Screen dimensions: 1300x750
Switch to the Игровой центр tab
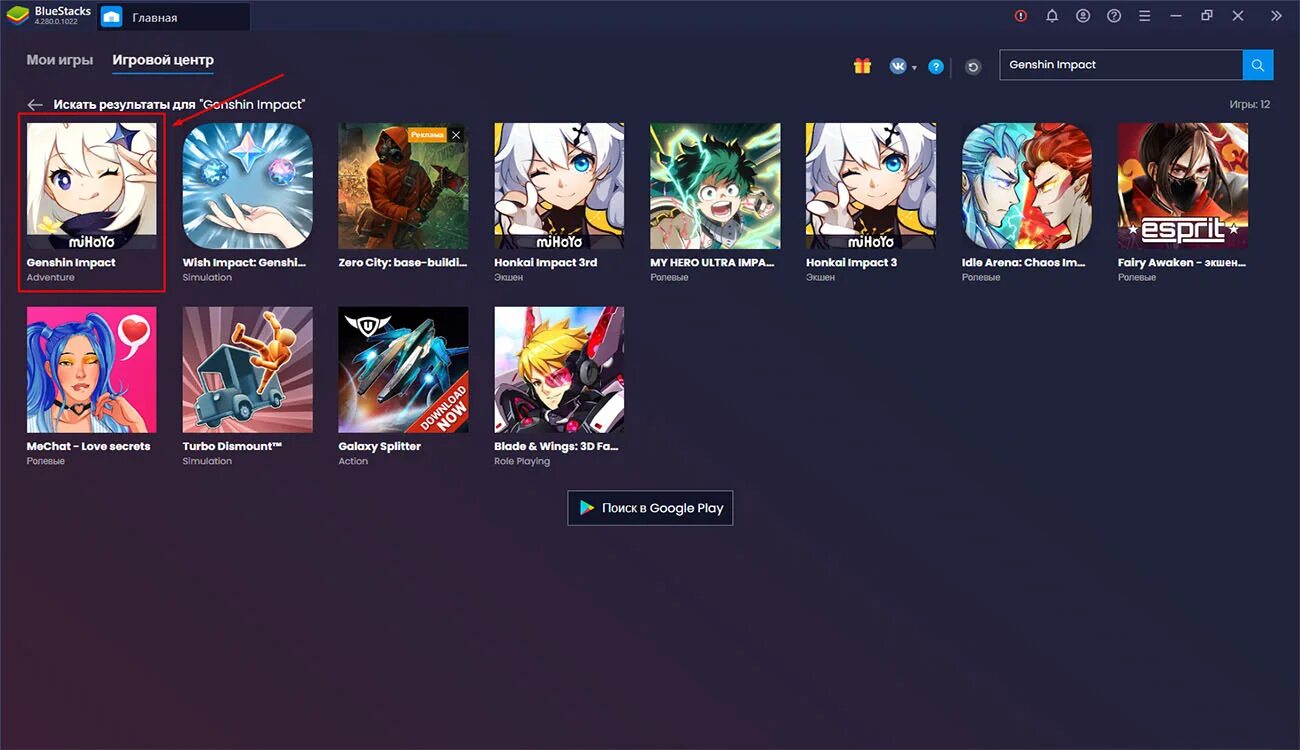[x=163, y=60]
